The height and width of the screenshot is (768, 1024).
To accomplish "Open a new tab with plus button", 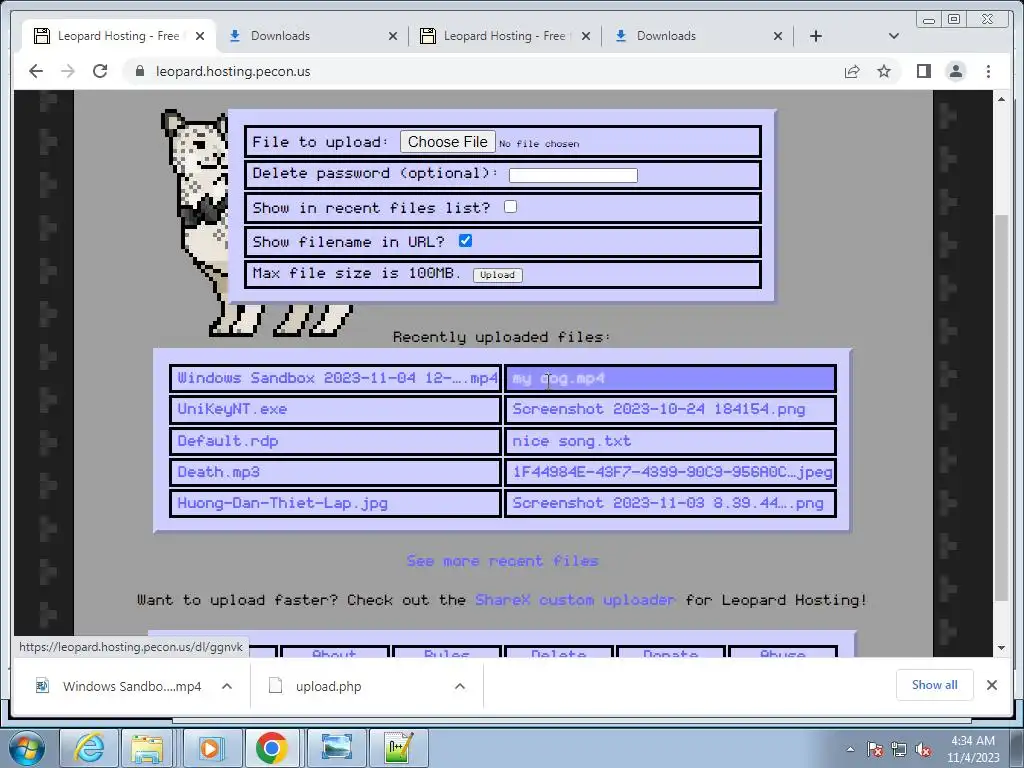I will point(816,36).
